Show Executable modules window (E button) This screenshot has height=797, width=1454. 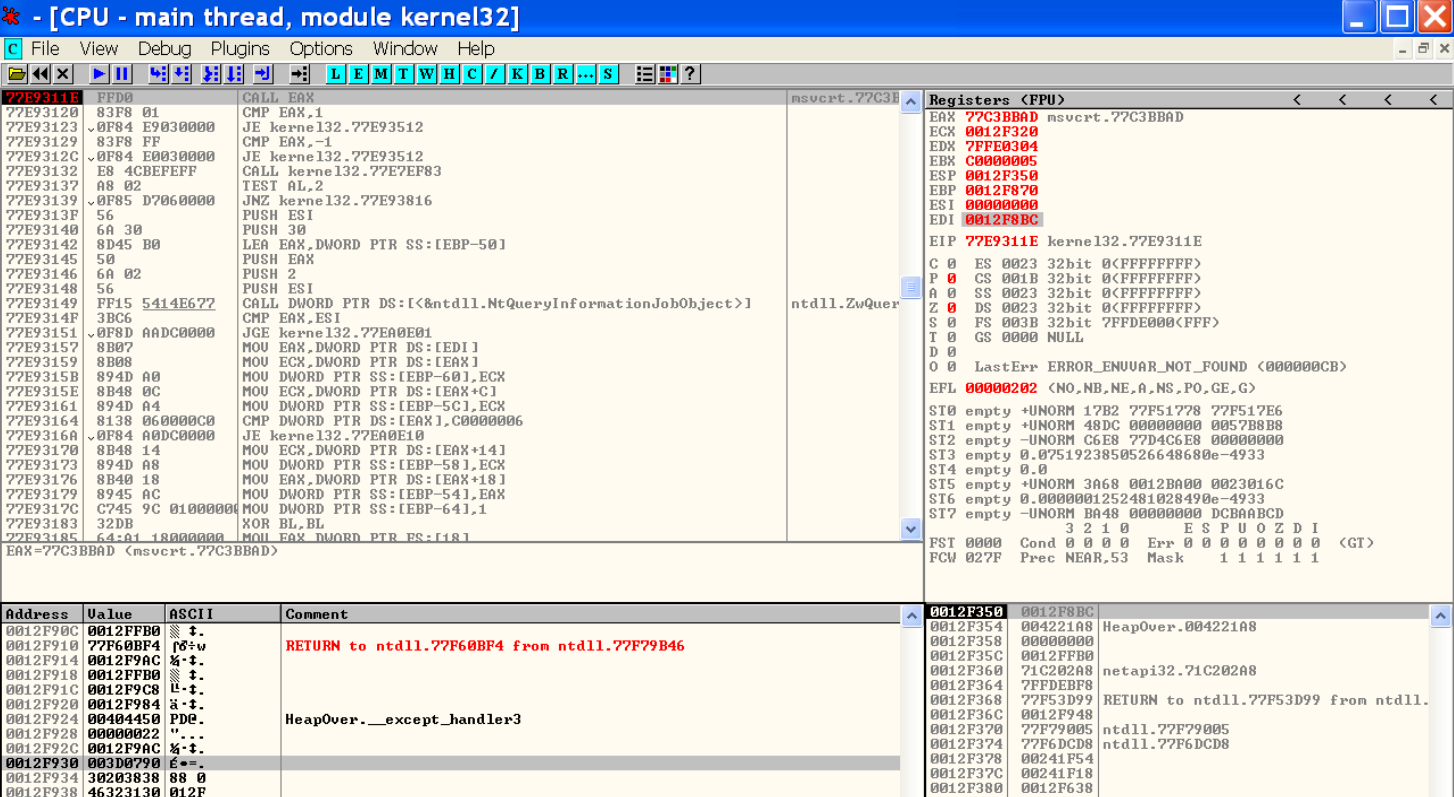[358, 74]
